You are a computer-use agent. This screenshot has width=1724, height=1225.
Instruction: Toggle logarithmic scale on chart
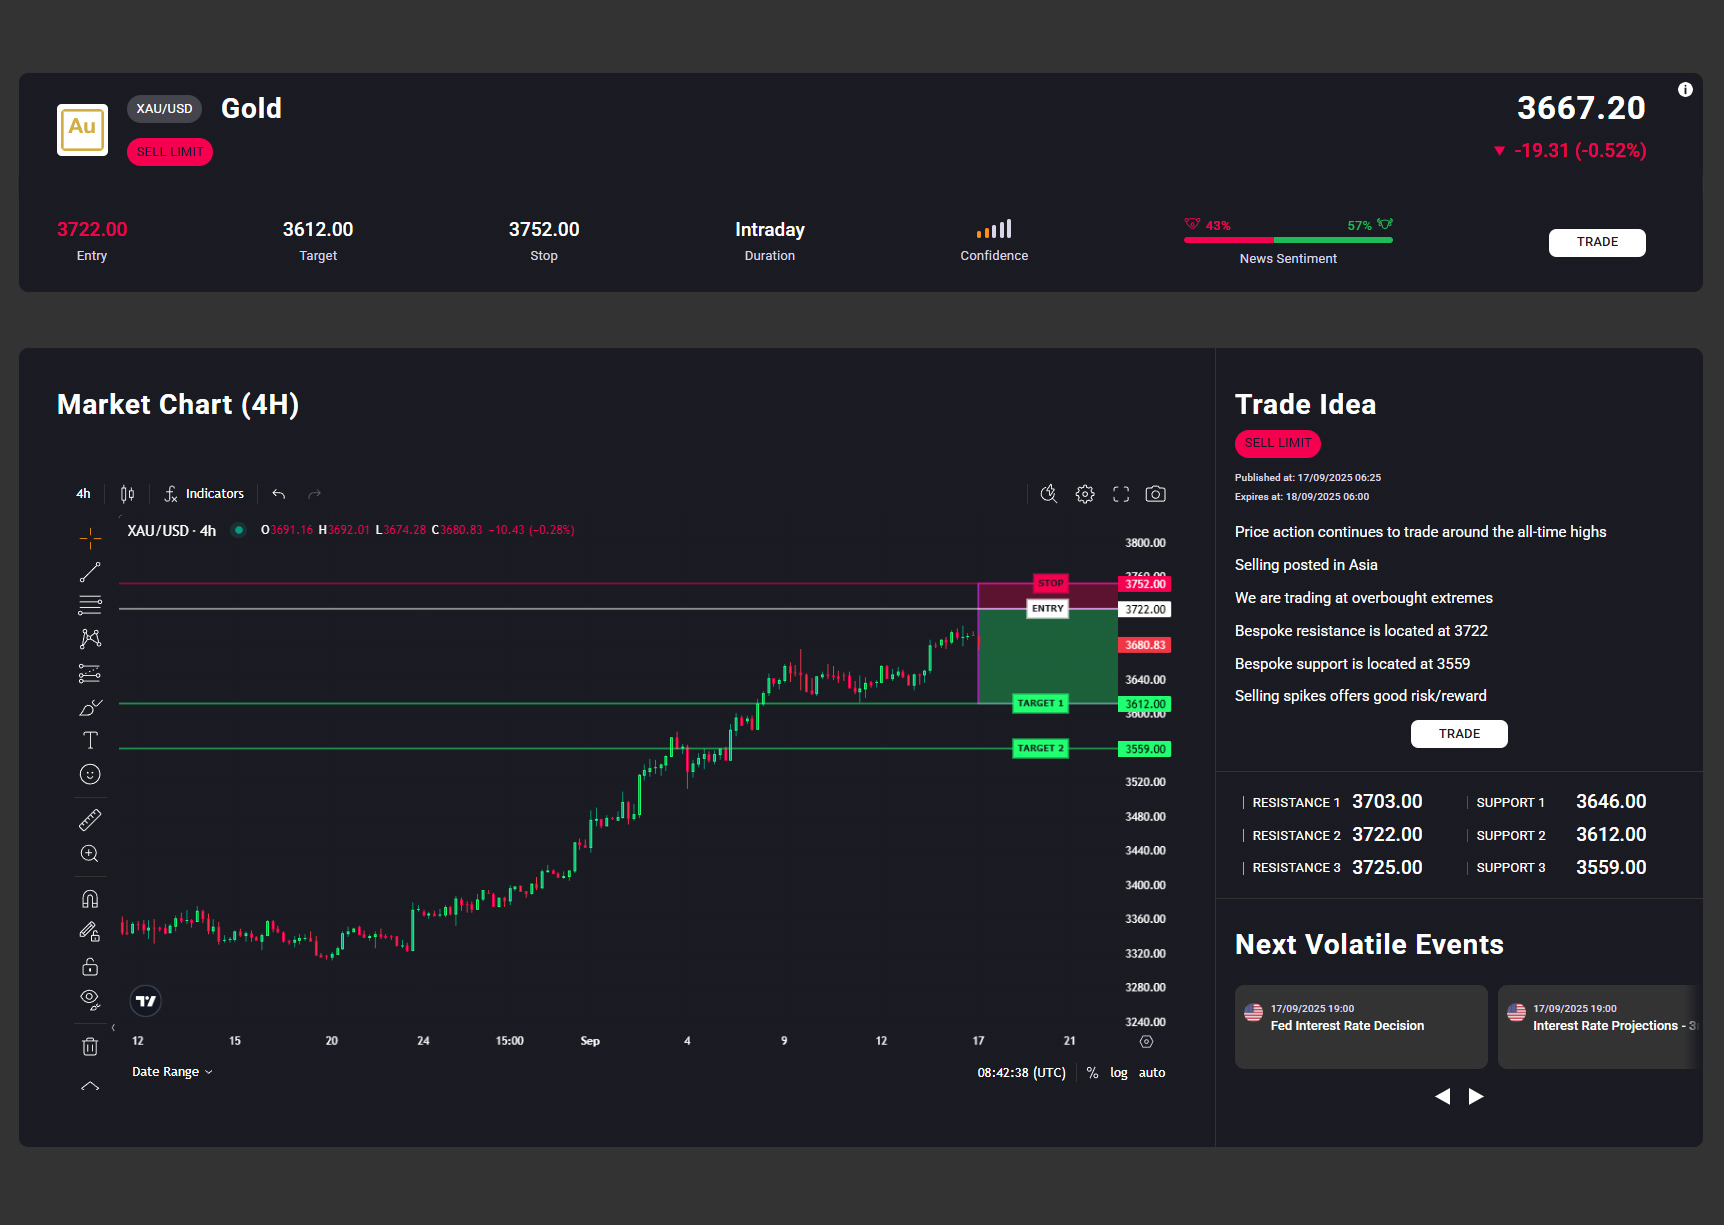(x=1118, y=1072)
